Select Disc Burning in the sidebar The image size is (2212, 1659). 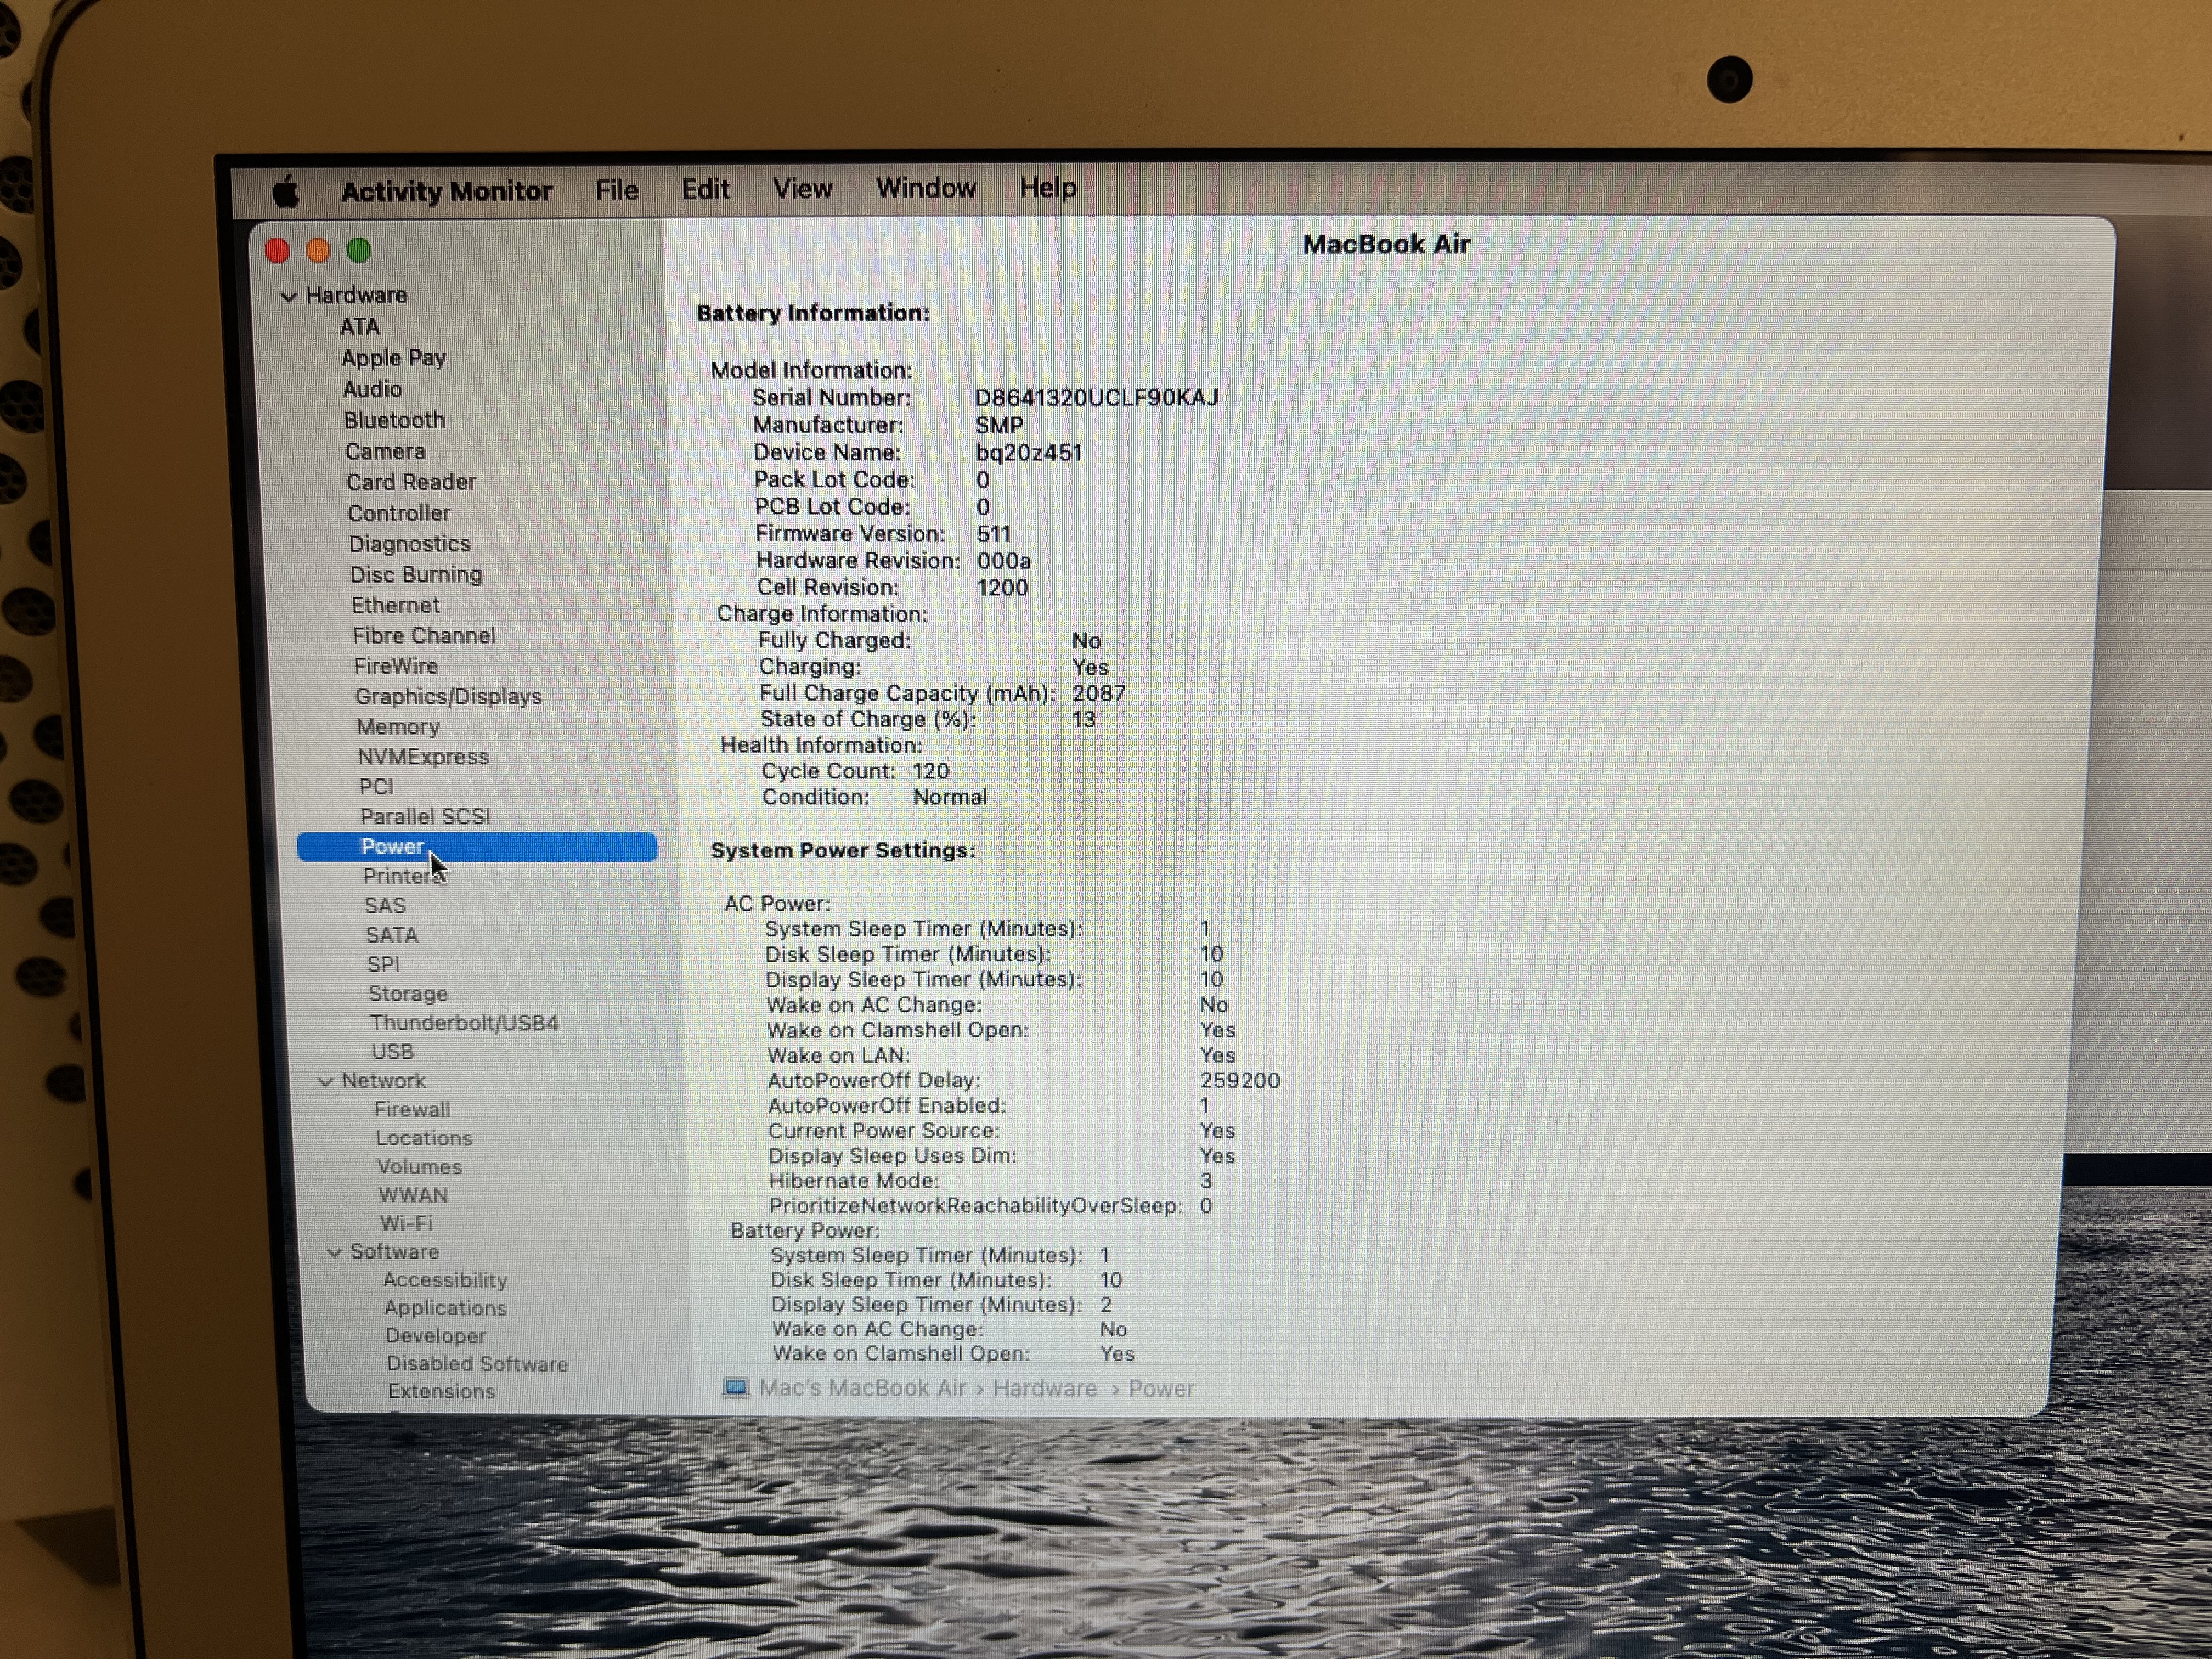point(416,575)
